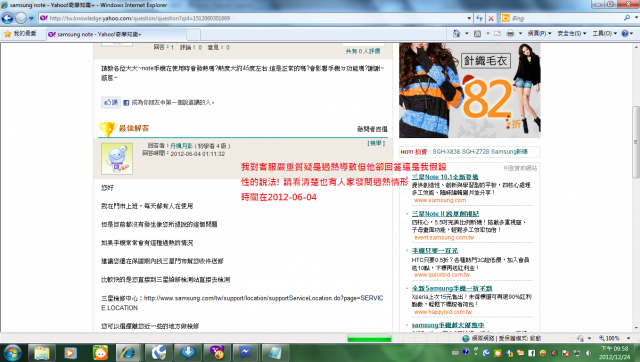Stop loading with the red X icon
The image size is (640, 362).
tap(491, 18)
